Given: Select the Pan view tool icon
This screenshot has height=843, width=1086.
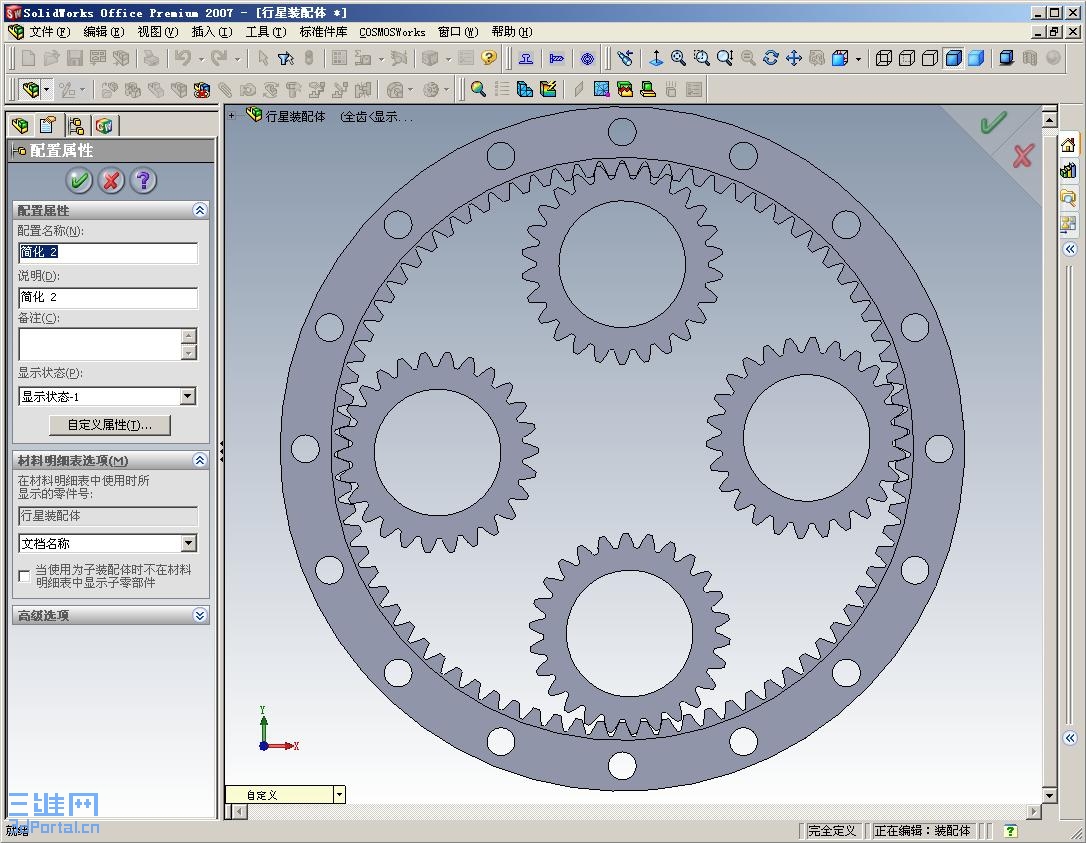Looking at the screenshot, I should point(794,58).
